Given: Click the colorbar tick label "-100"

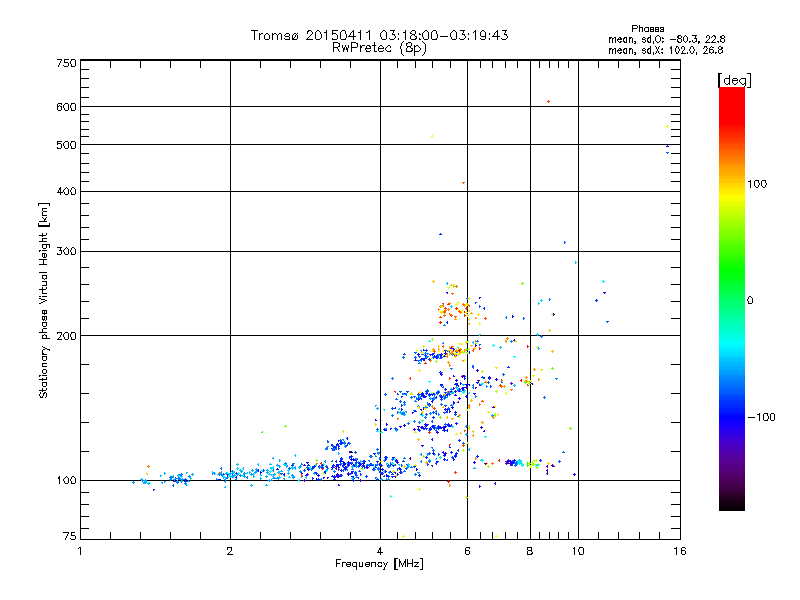Looking at the screenshot, I should (x=761, y=417).
